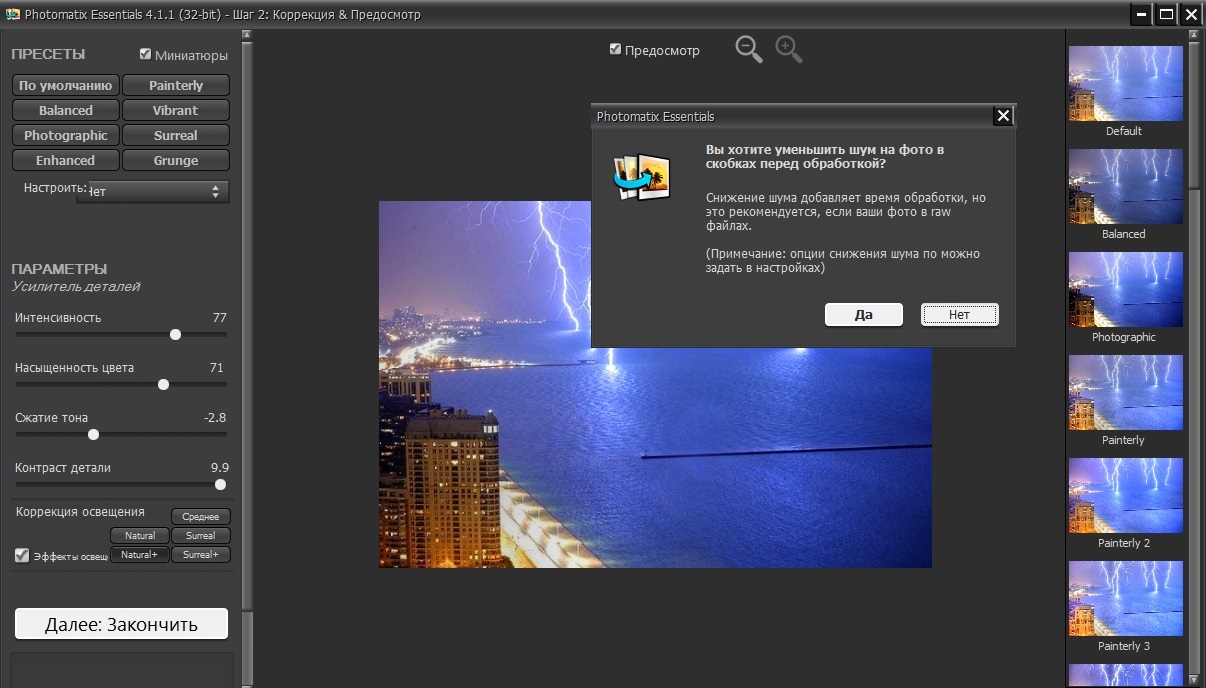The height and width of the screenshot is (688, 1206).
Task: Click the Сжатие тона value -2.8
Action: click(x=215, y=418)
